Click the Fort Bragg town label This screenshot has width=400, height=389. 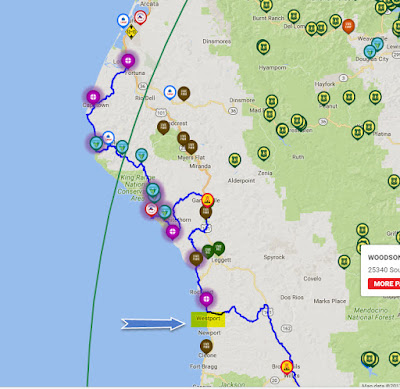pyautogui.click(x=203, y=366)
